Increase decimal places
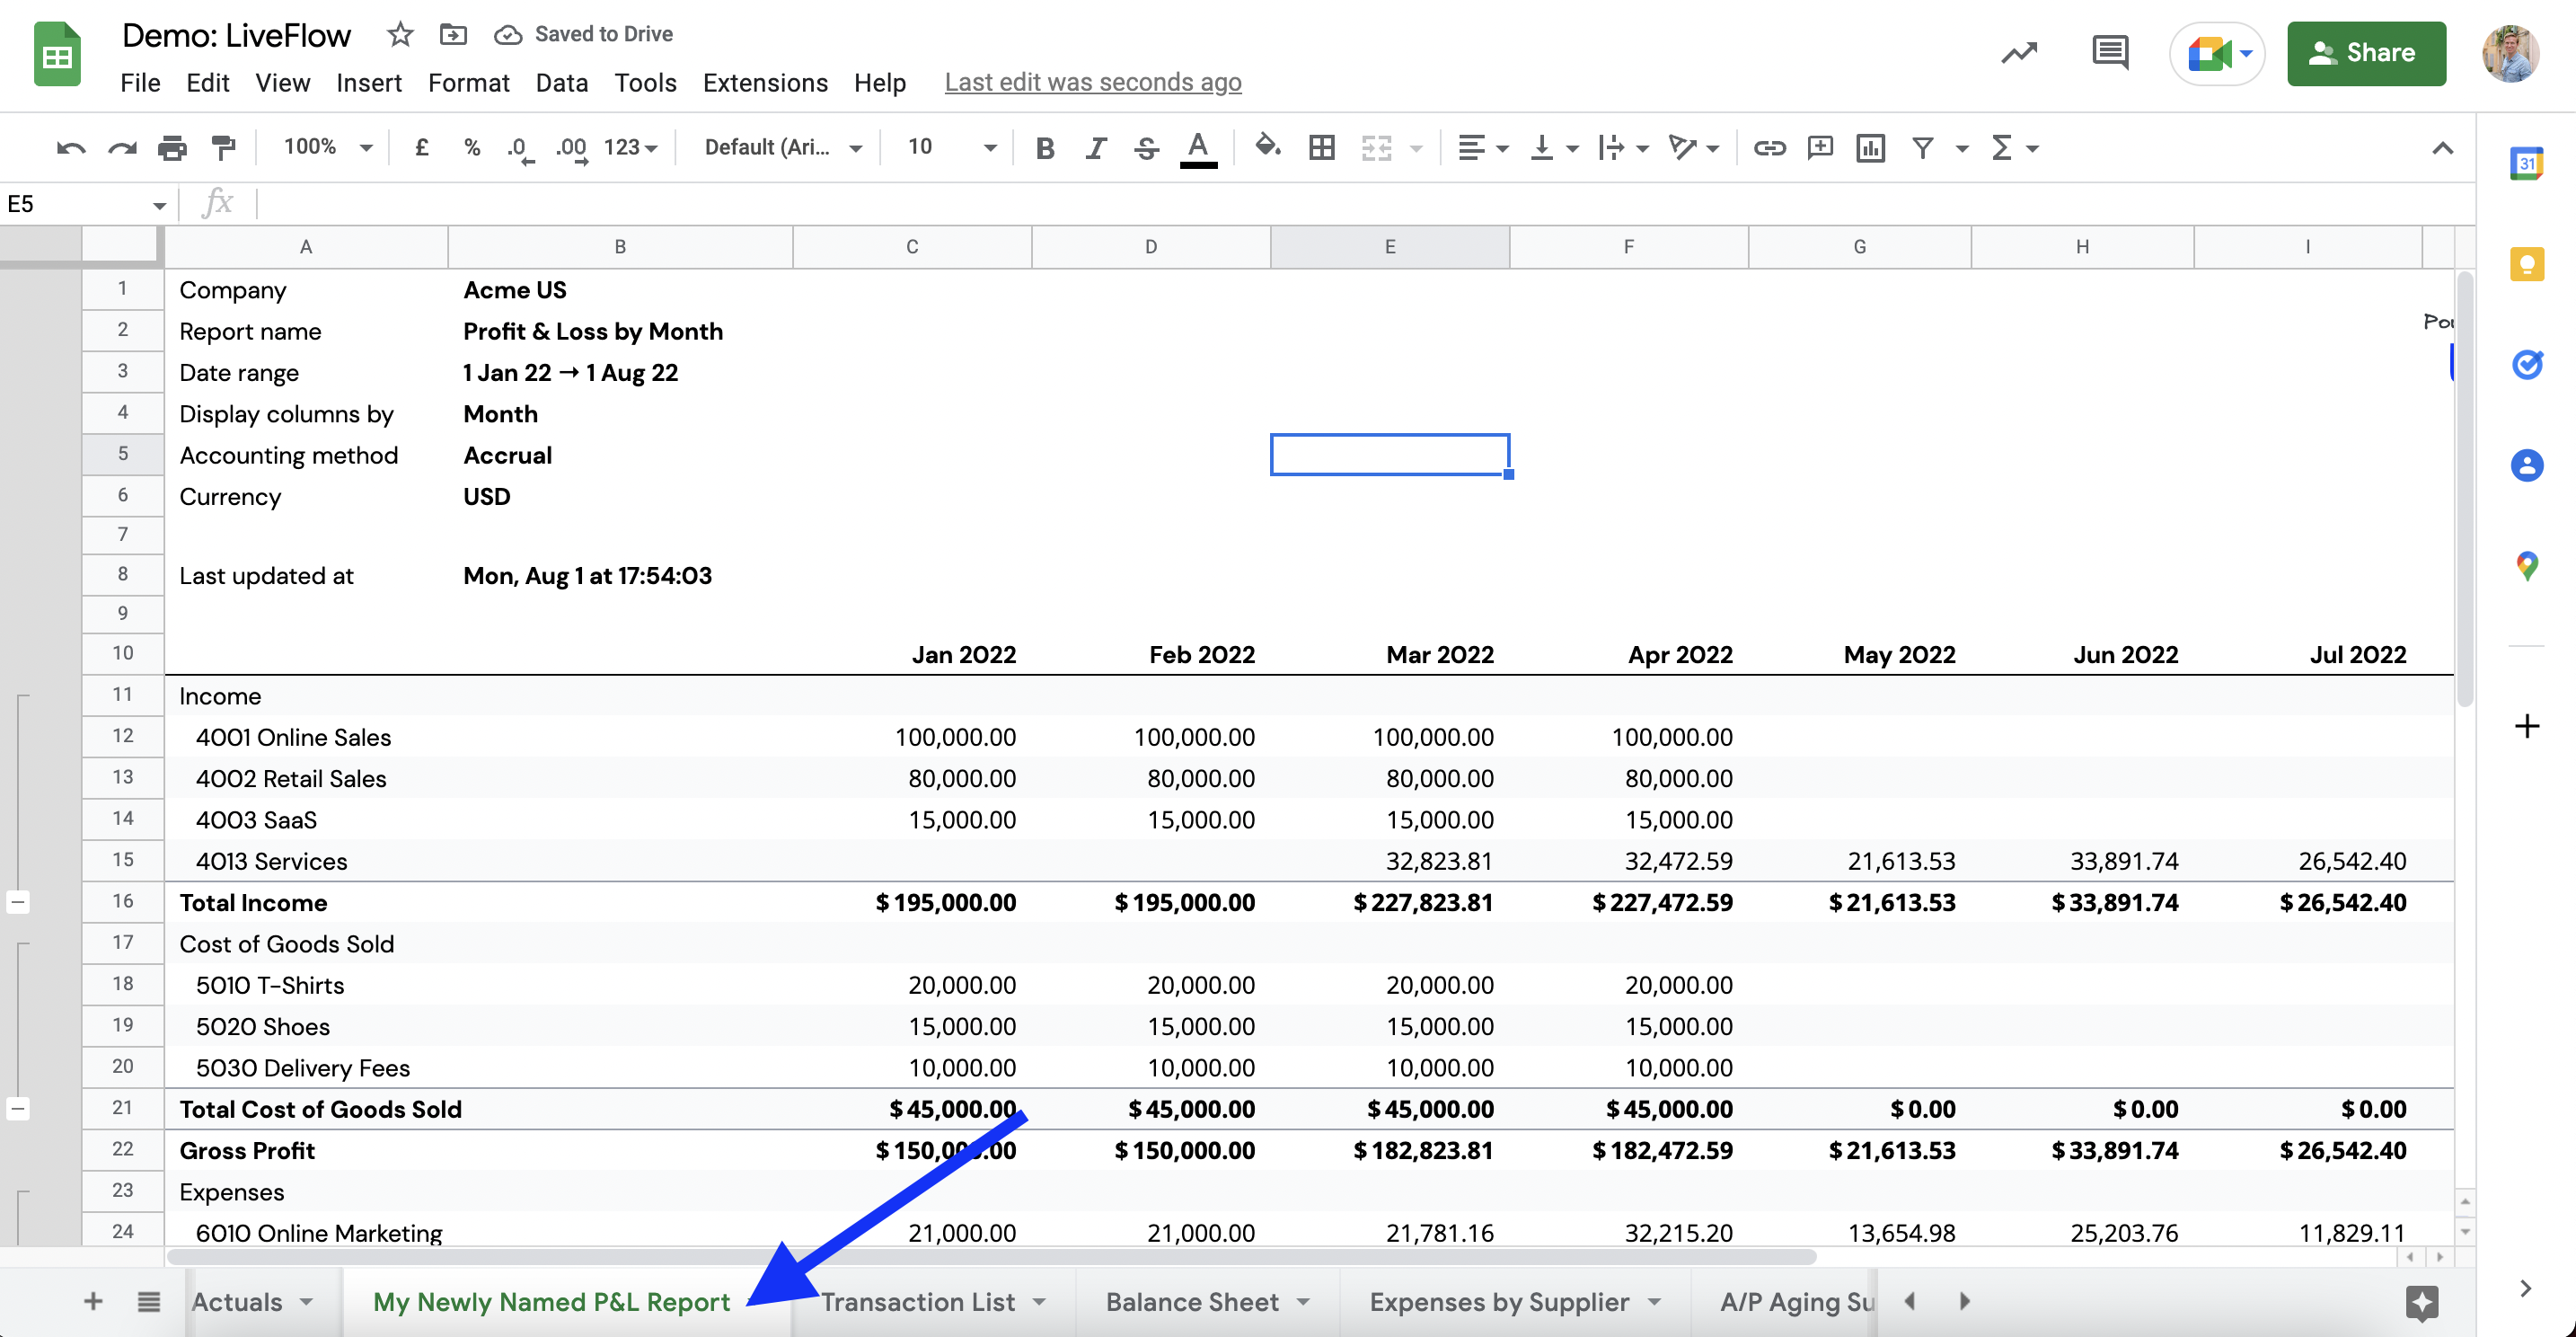The image size is (2576, 1337). pos(572,149)
